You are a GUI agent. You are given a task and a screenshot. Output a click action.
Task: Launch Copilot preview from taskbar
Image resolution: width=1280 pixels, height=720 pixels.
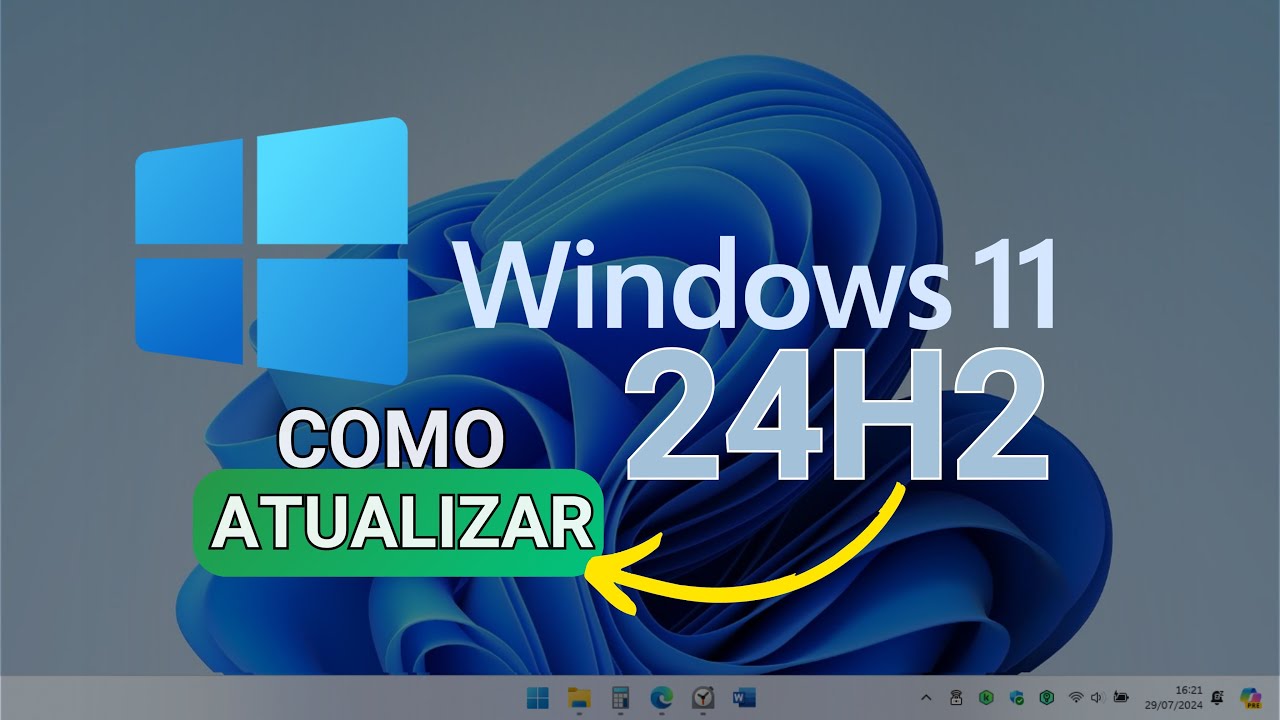1250,697
